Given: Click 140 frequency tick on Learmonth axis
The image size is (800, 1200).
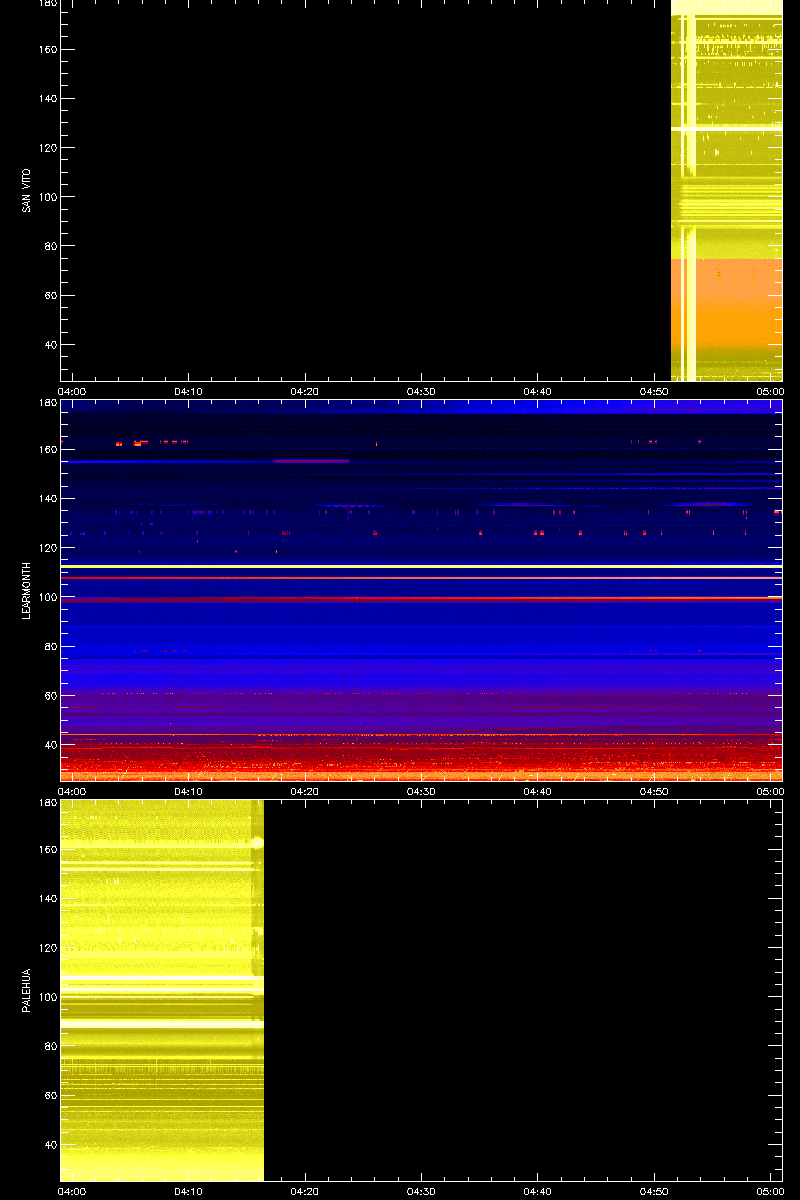Looking at the screenshot, I should pyautogui.click(x=47, y=499).
